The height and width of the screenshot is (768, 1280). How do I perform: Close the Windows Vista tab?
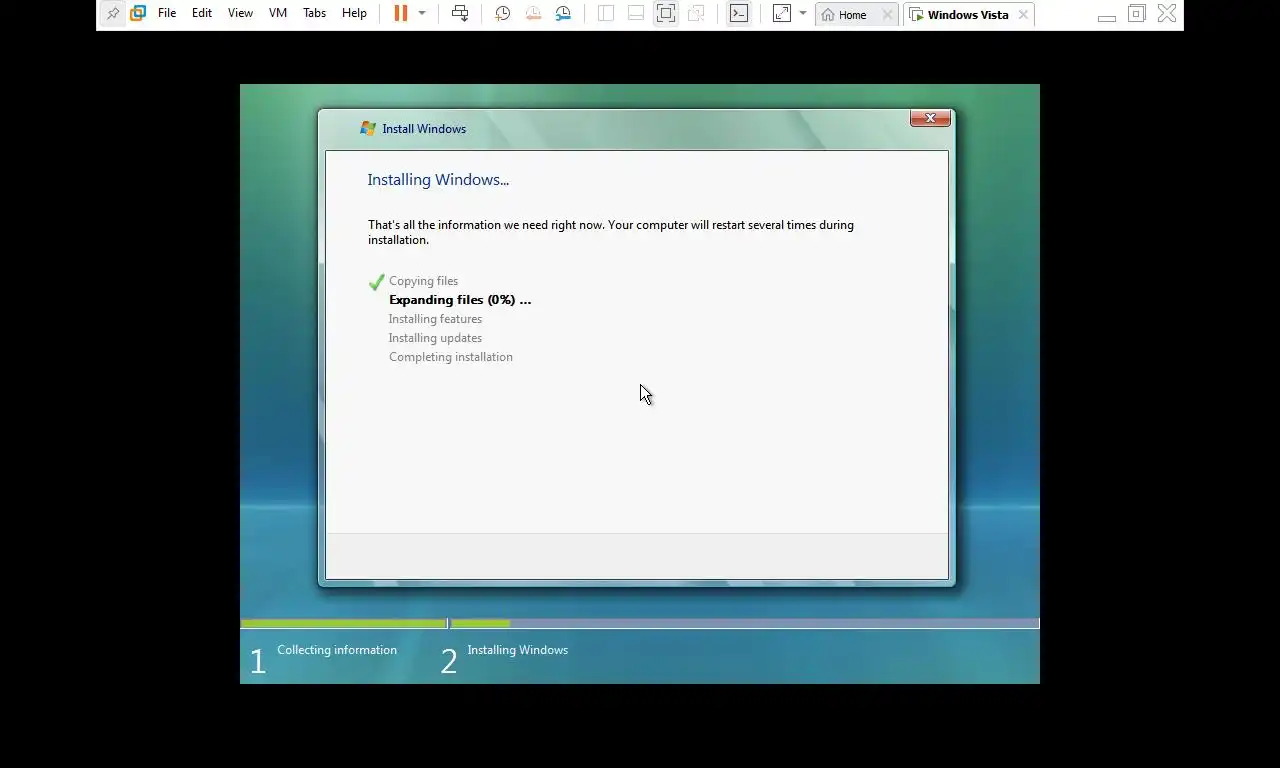[1023, 15]
